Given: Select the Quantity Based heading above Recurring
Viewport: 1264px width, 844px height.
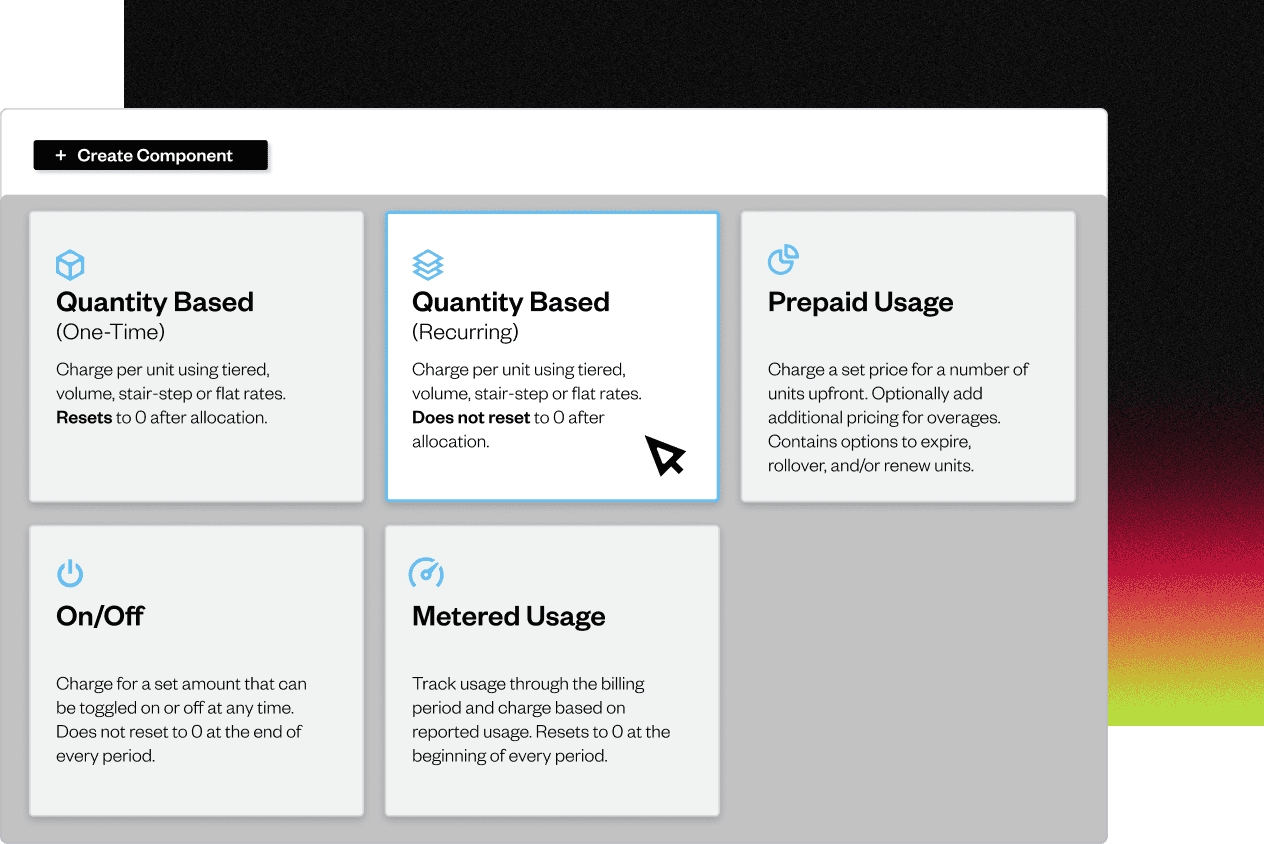Looking at the screenshot, I should (511, 302).
